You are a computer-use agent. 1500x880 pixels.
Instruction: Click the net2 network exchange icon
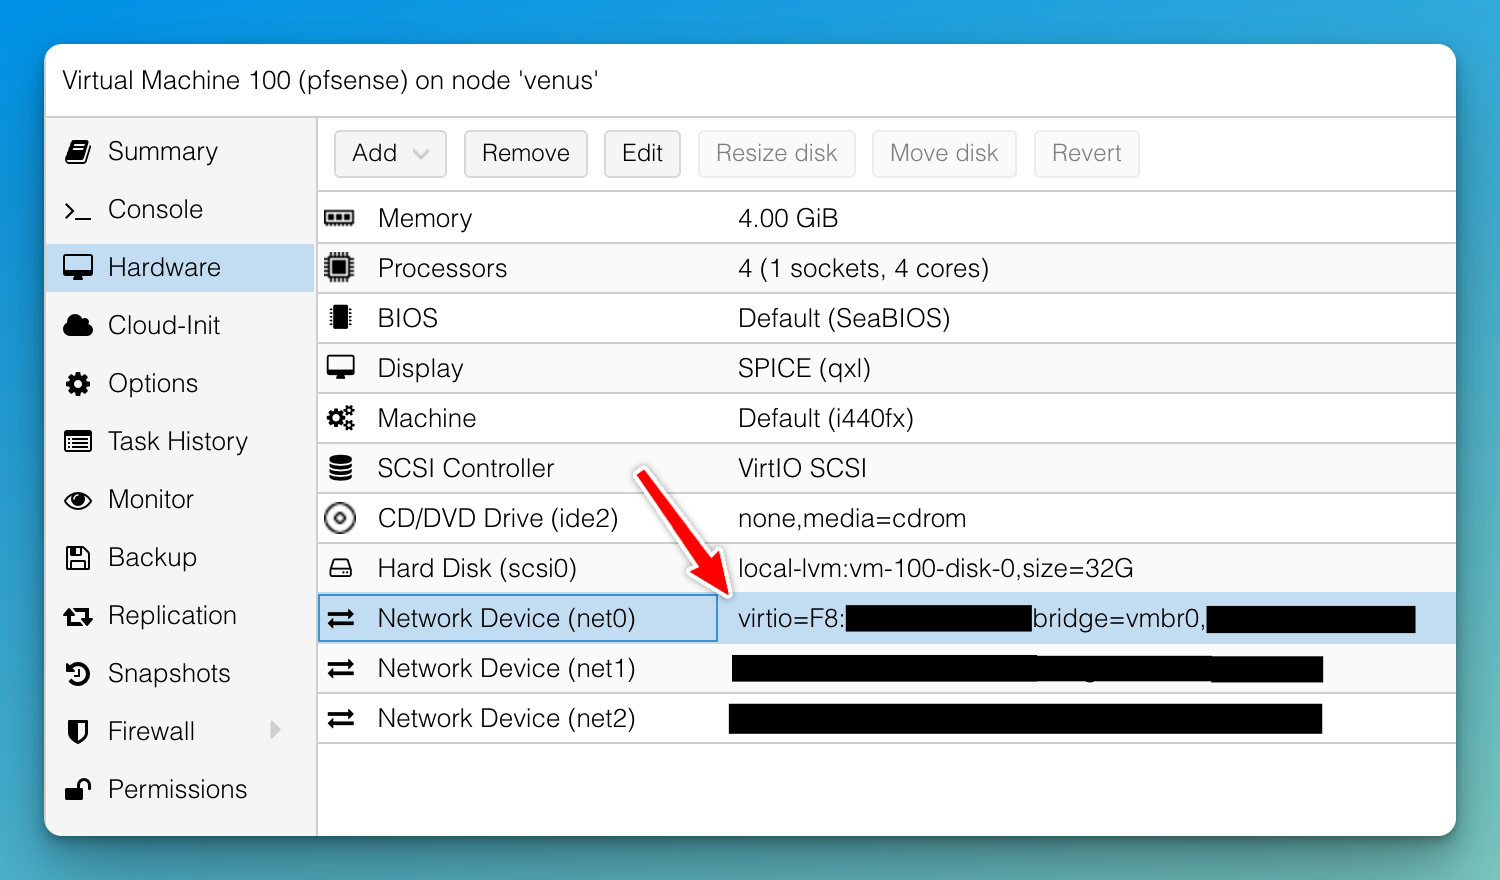click(341, 718)
